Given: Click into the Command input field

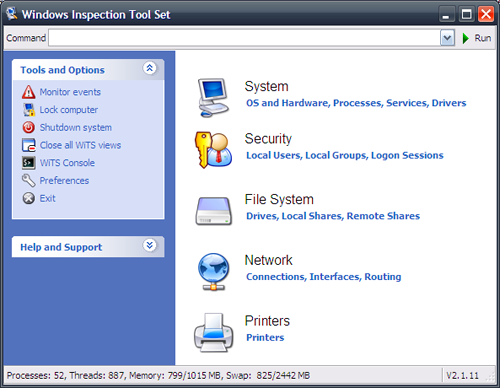Looking at the screenshot, I should point(244,38).
